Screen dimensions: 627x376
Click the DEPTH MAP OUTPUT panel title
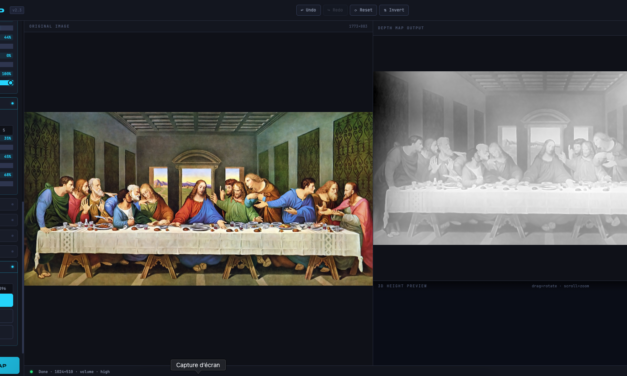(401, 28)
